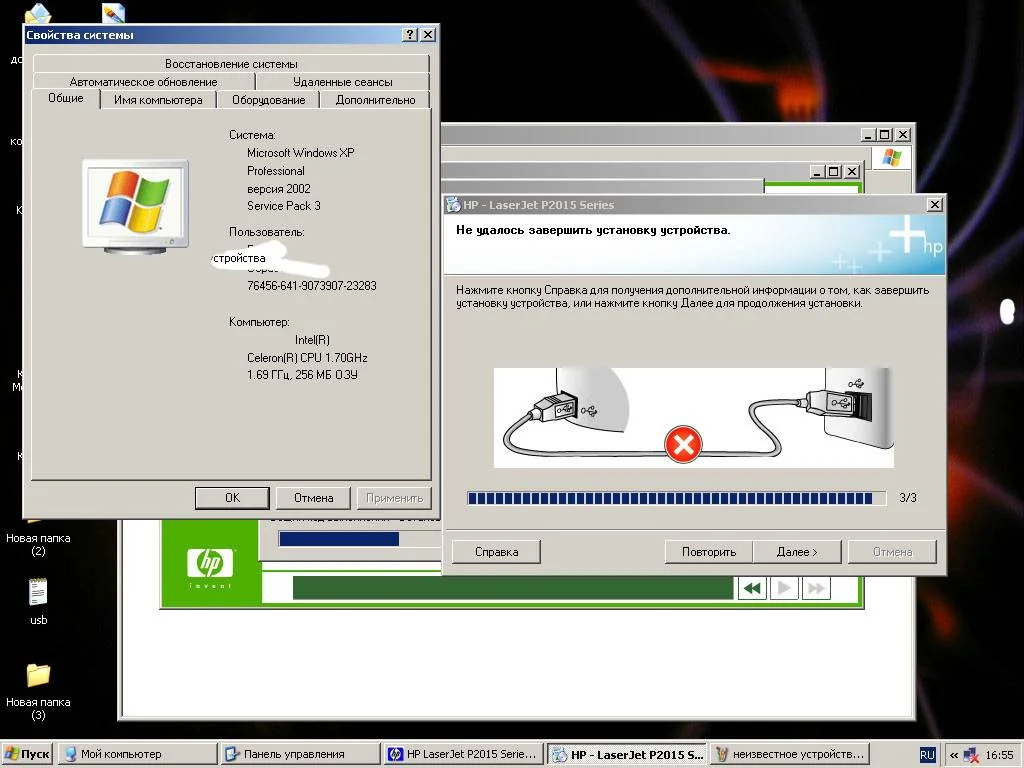The image size is (1024, 768).
Task: Open the Удаленные сеансы tab
Action: point(342,82)
